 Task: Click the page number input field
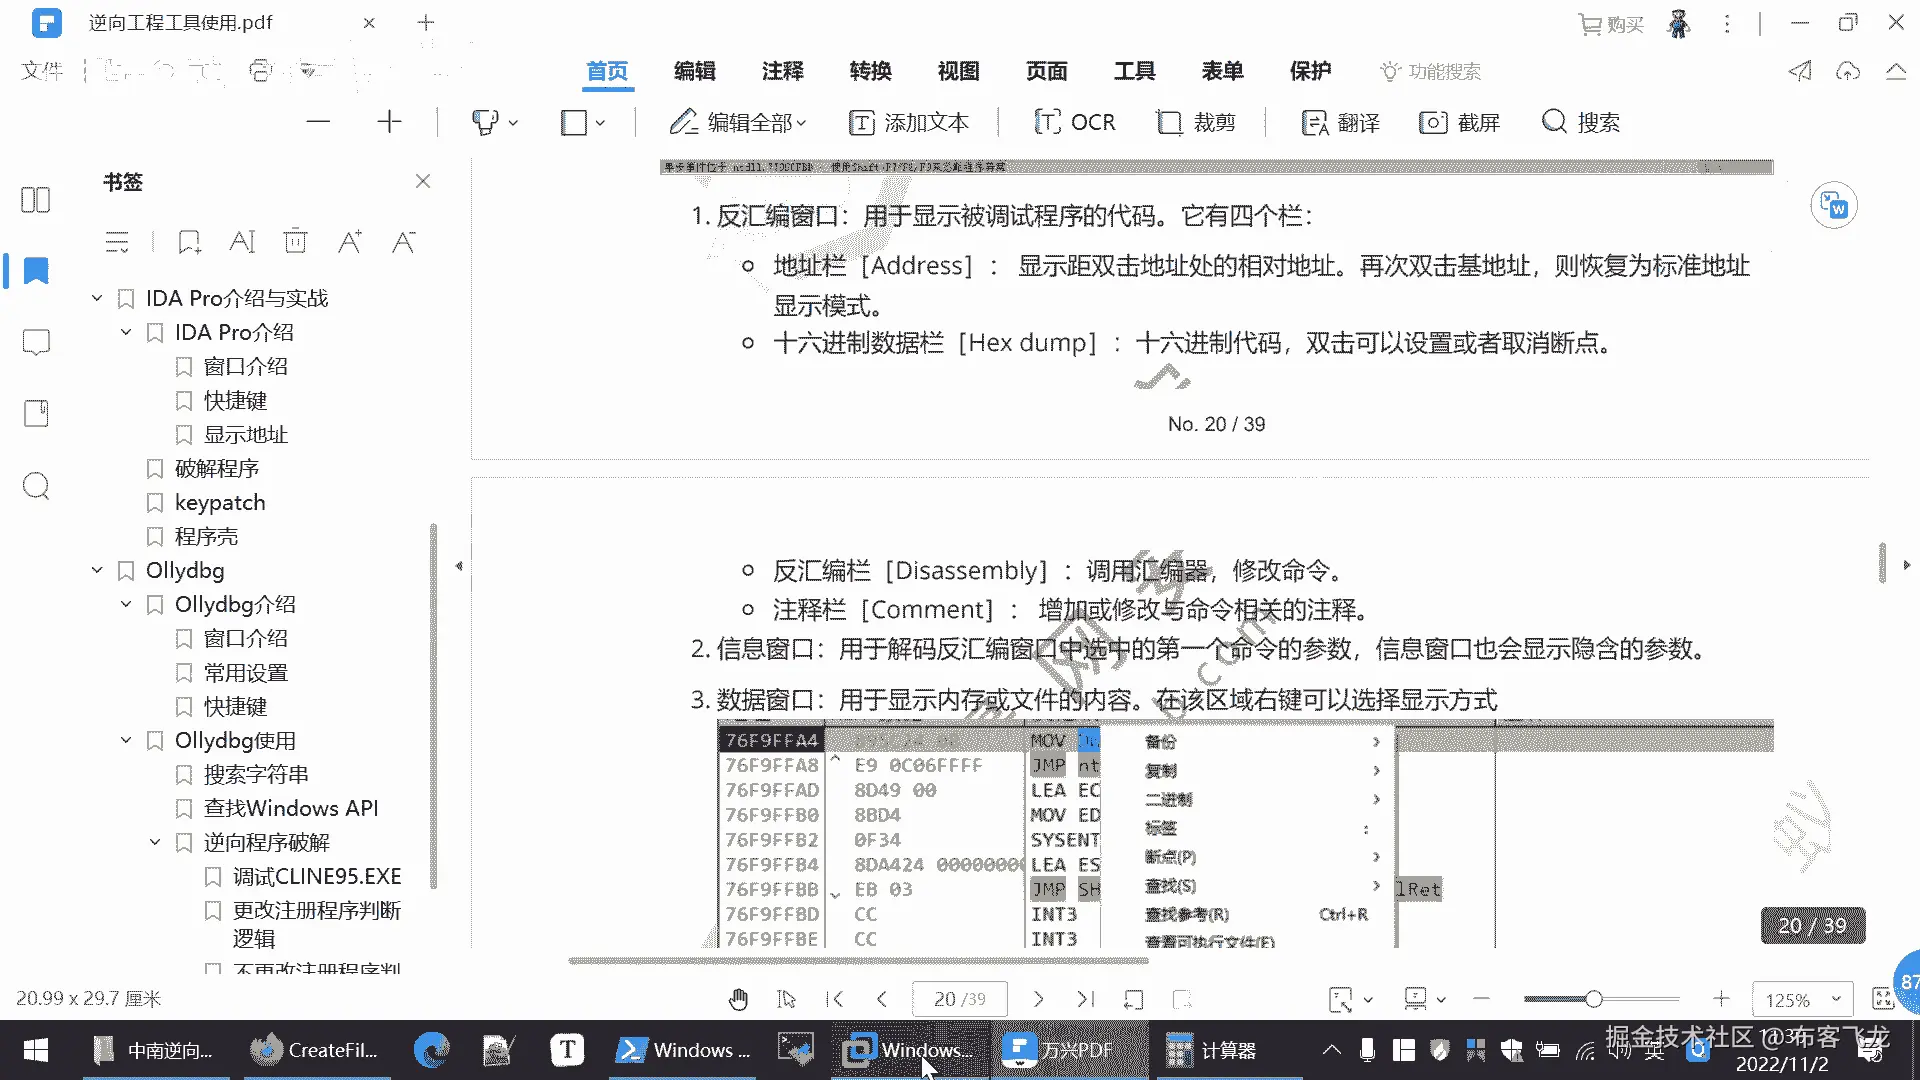[958, 999]
